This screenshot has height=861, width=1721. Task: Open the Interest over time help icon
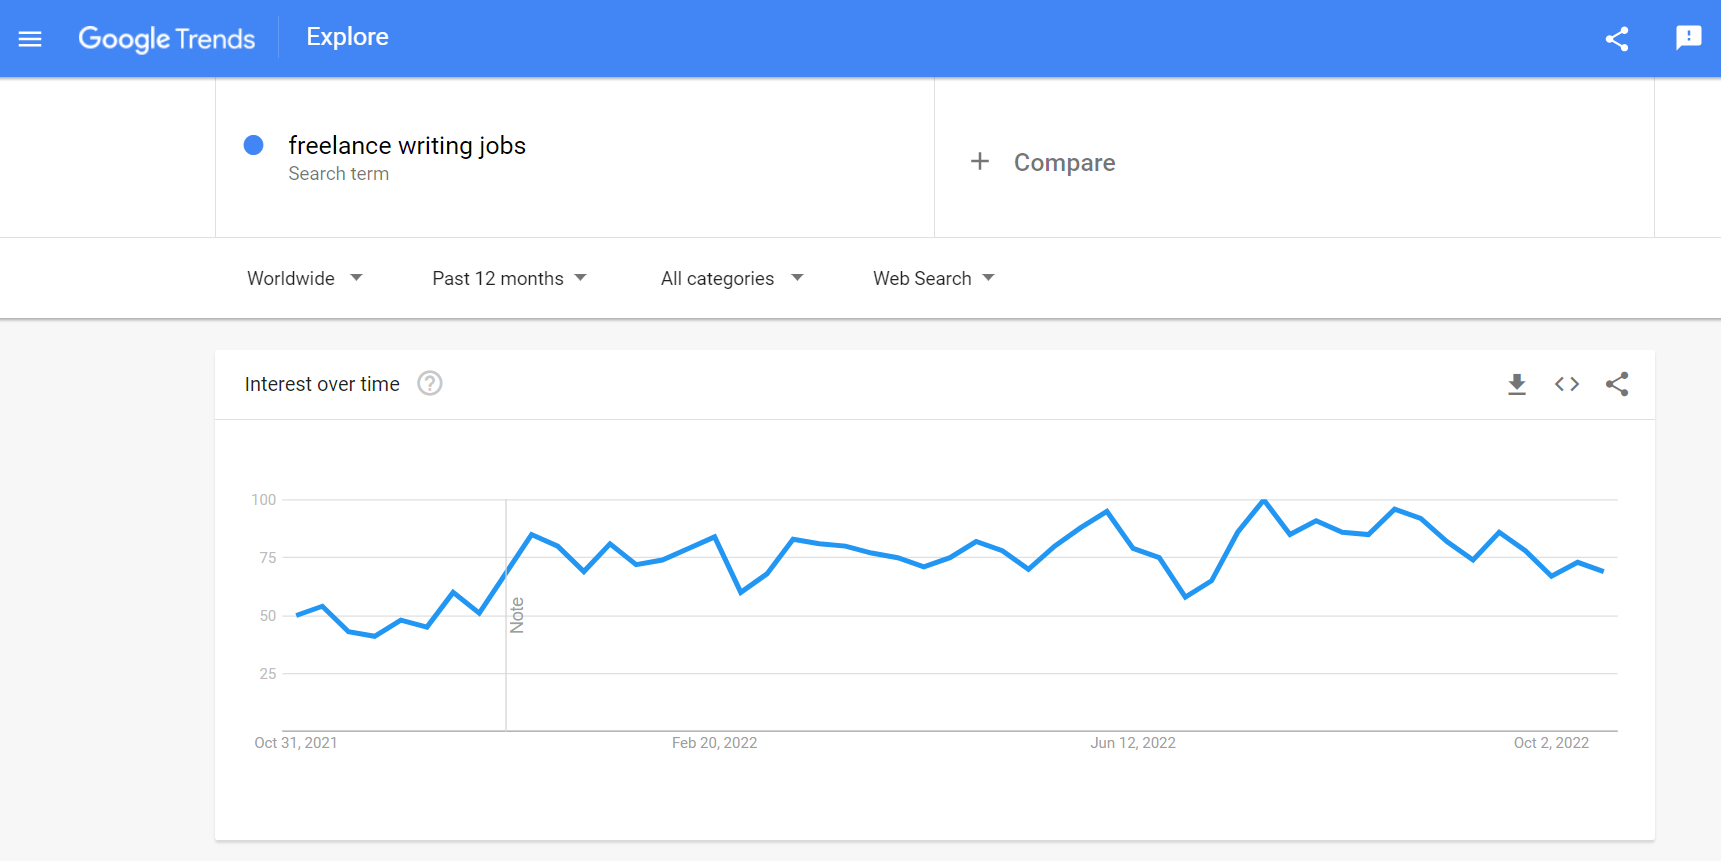(430, 384)
